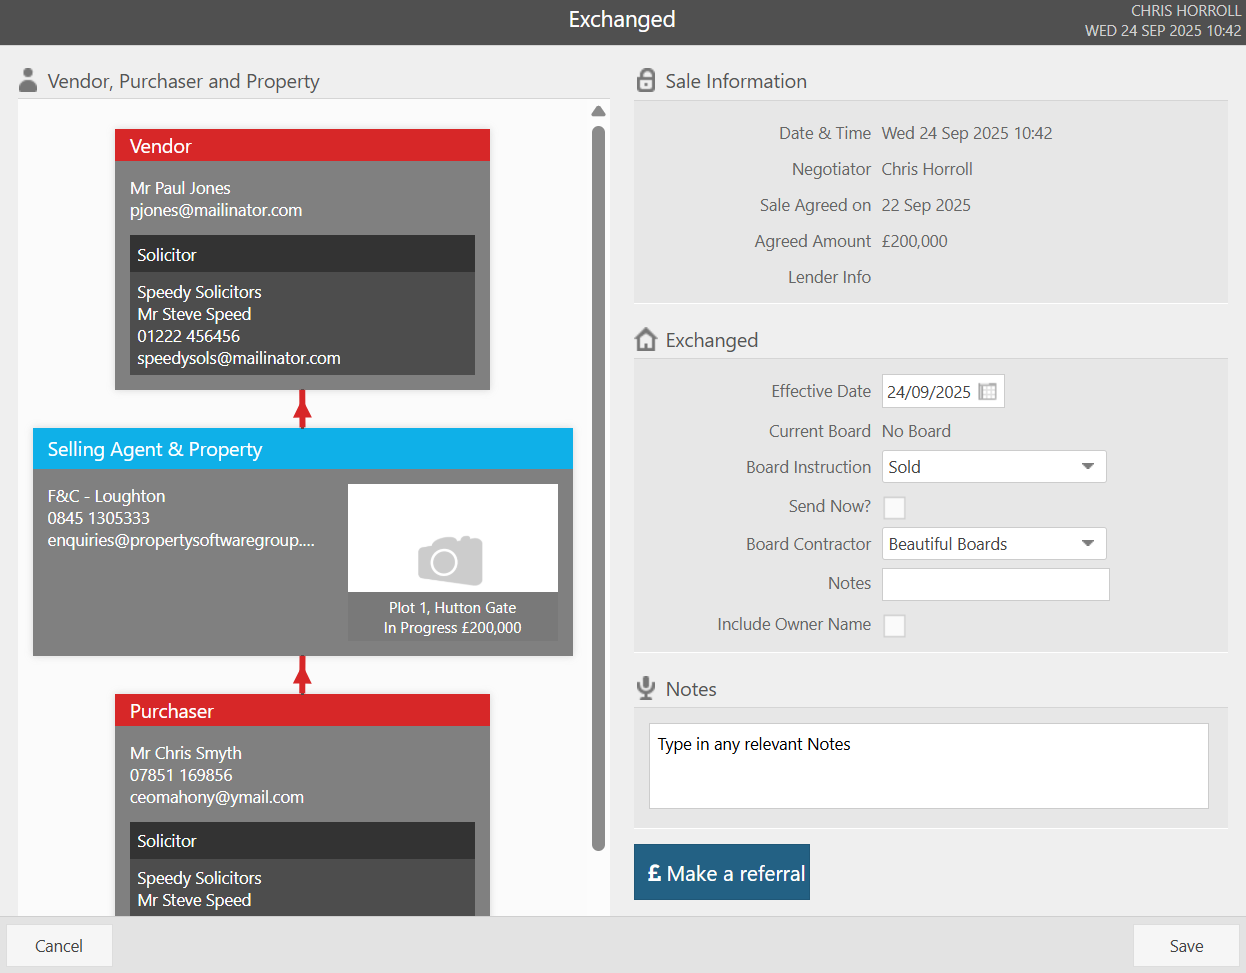The image size is (1246, 973).
Task: Click the Save button
Action: click(x=1186, y=946)
